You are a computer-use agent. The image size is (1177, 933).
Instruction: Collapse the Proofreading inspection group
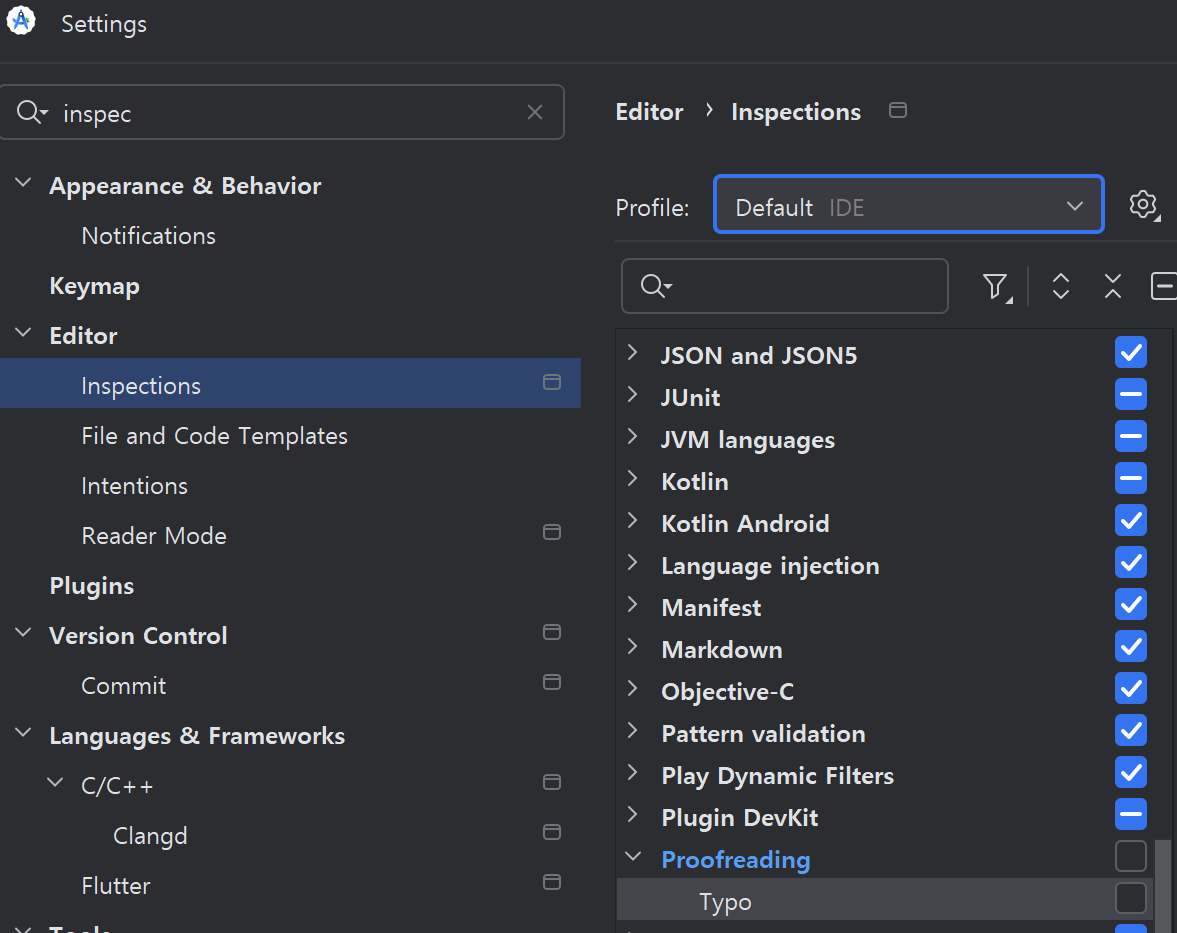632,858
